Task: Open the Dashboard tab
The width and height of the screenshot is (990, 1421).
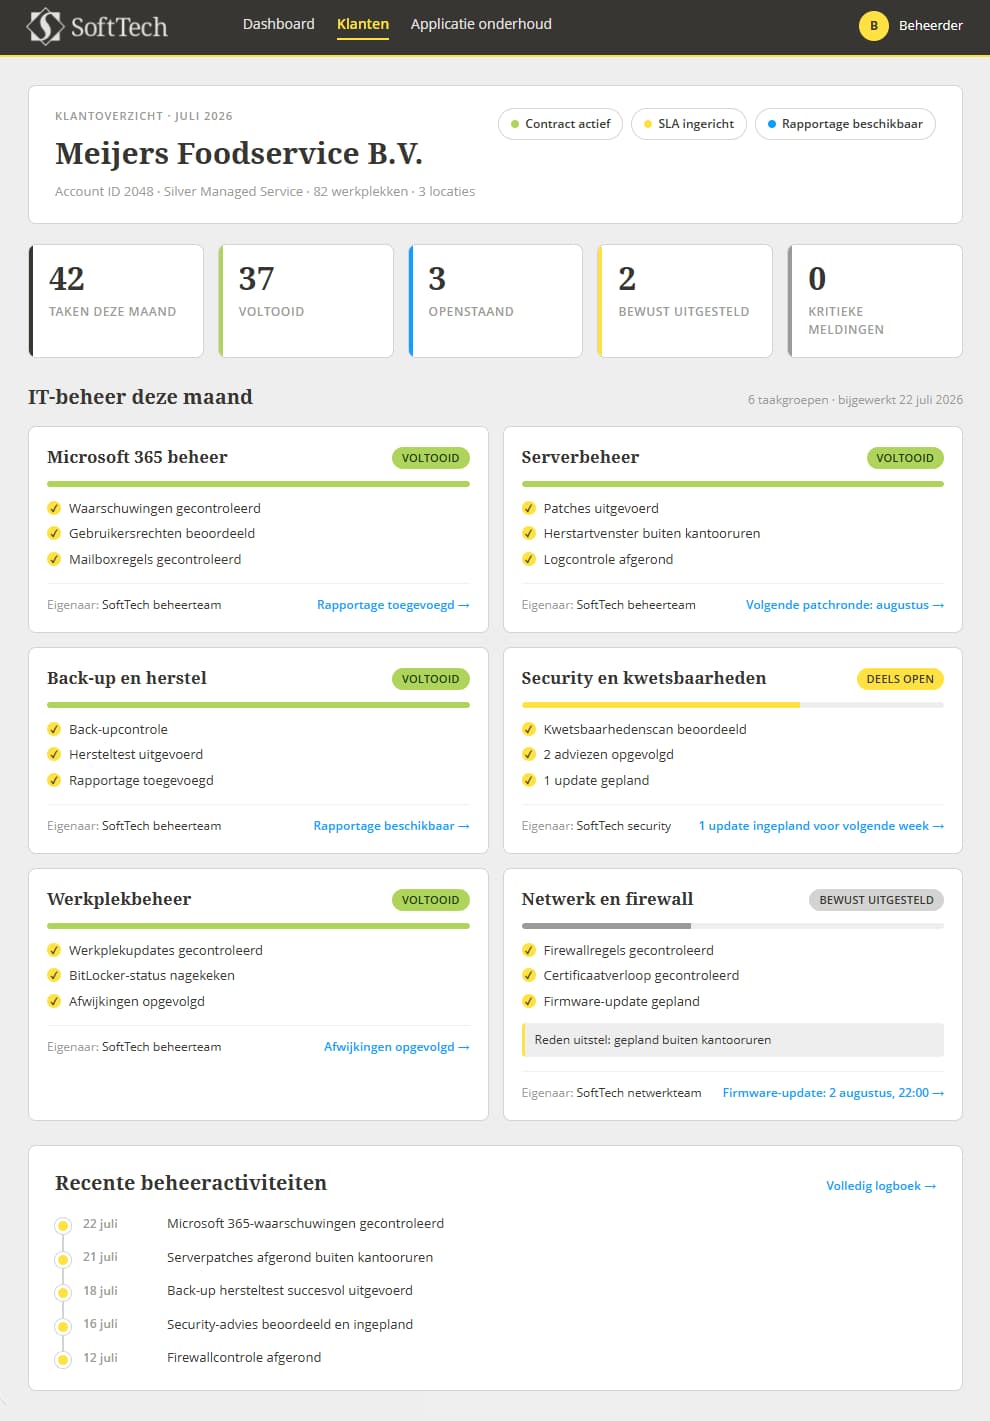Action: point(278,24)
